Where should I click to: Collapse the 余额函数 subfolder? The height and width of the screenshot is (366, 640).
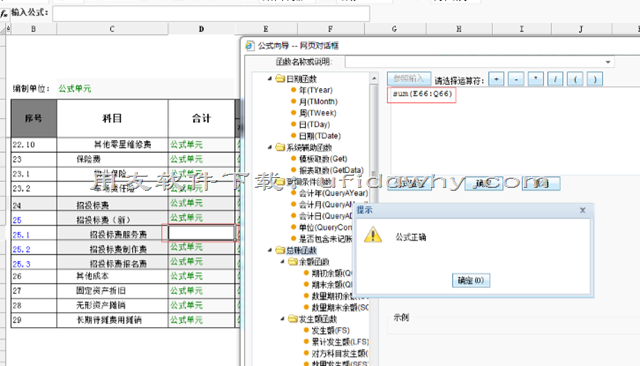(282, 261)
